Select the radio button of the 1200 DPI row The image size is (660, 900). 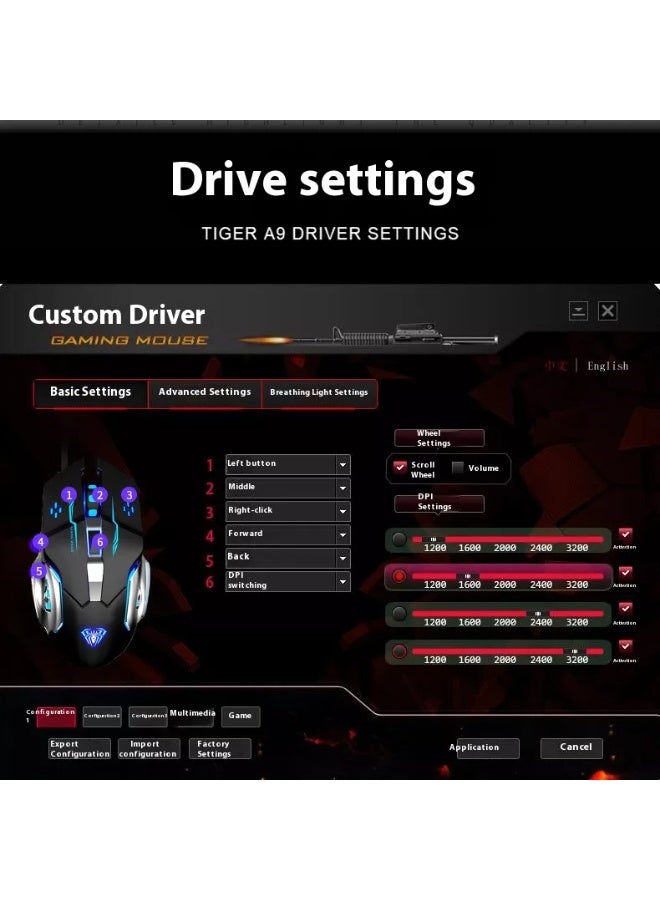(x=399, y=539)
